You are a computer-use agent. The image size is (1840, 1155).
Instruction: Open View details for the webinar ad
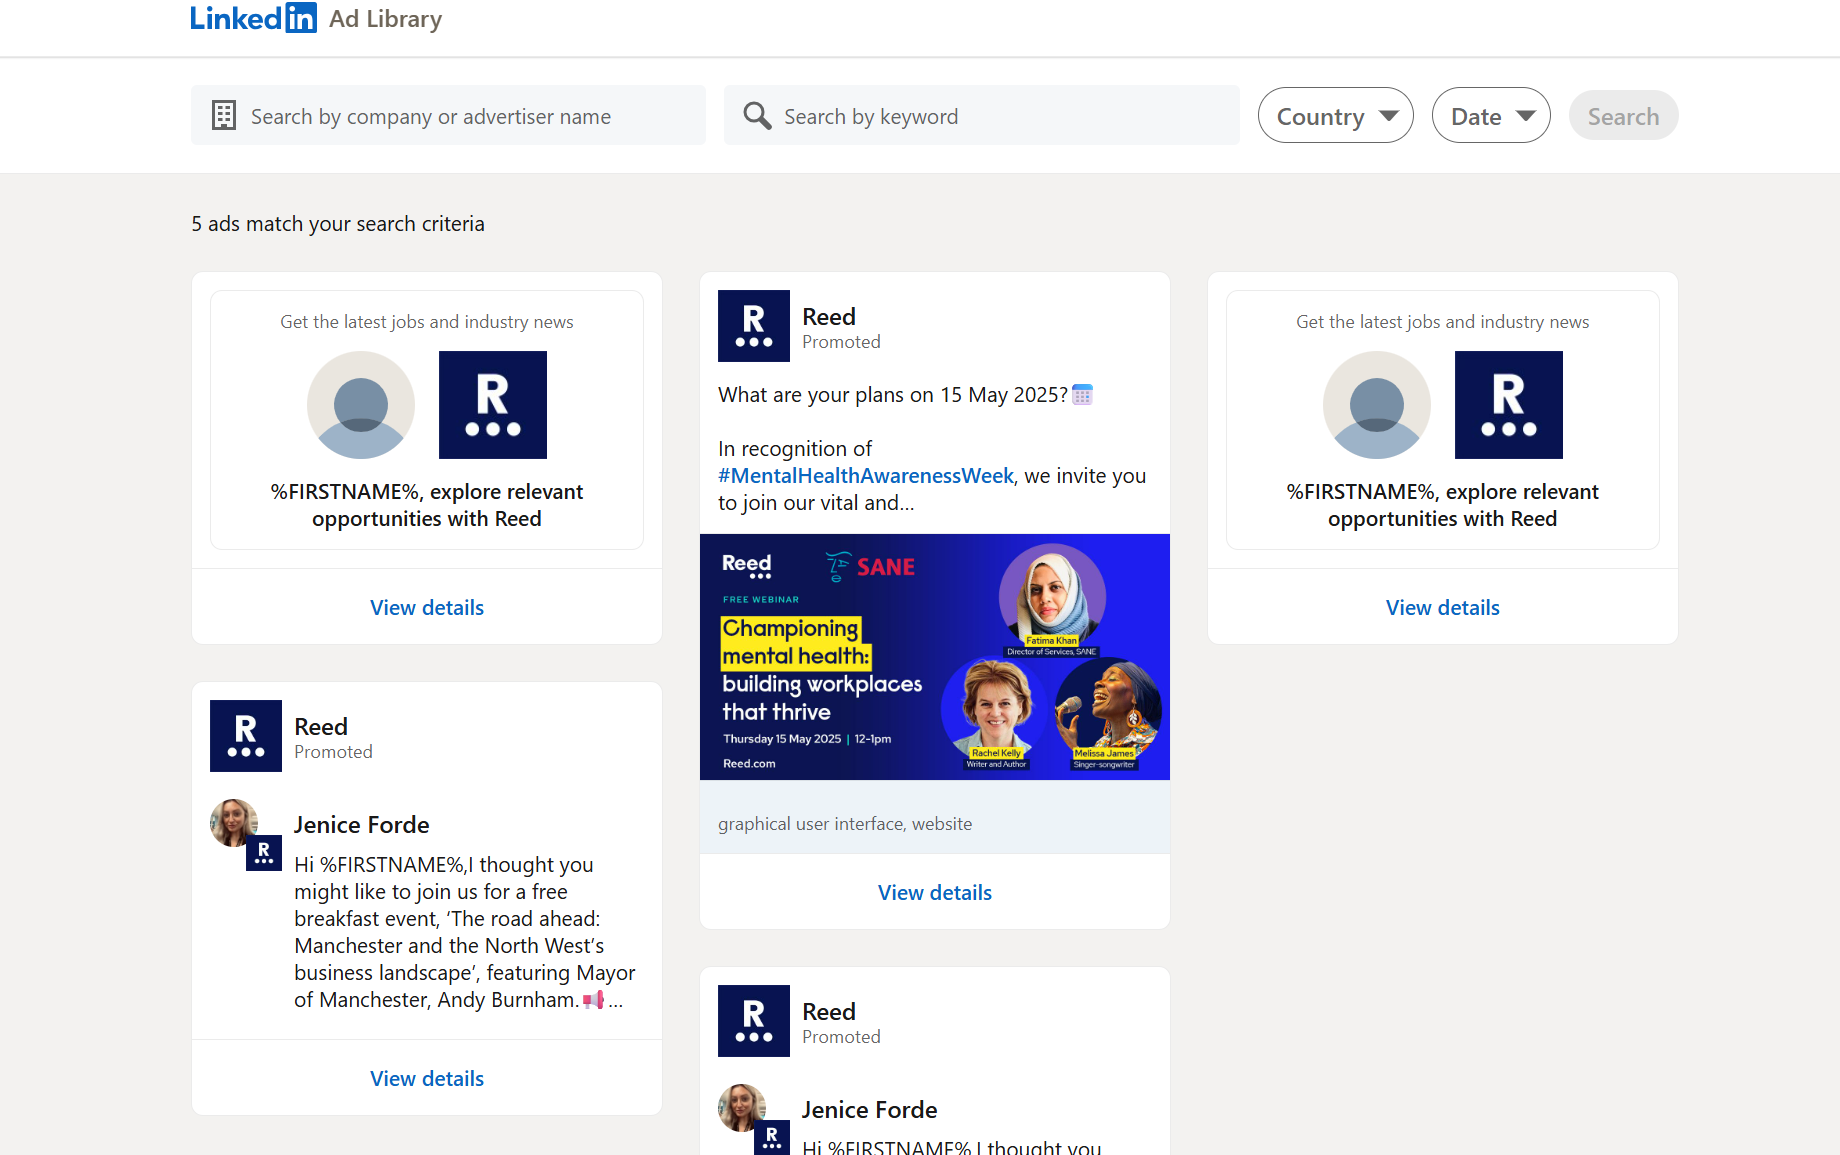(x=935, y=893)
